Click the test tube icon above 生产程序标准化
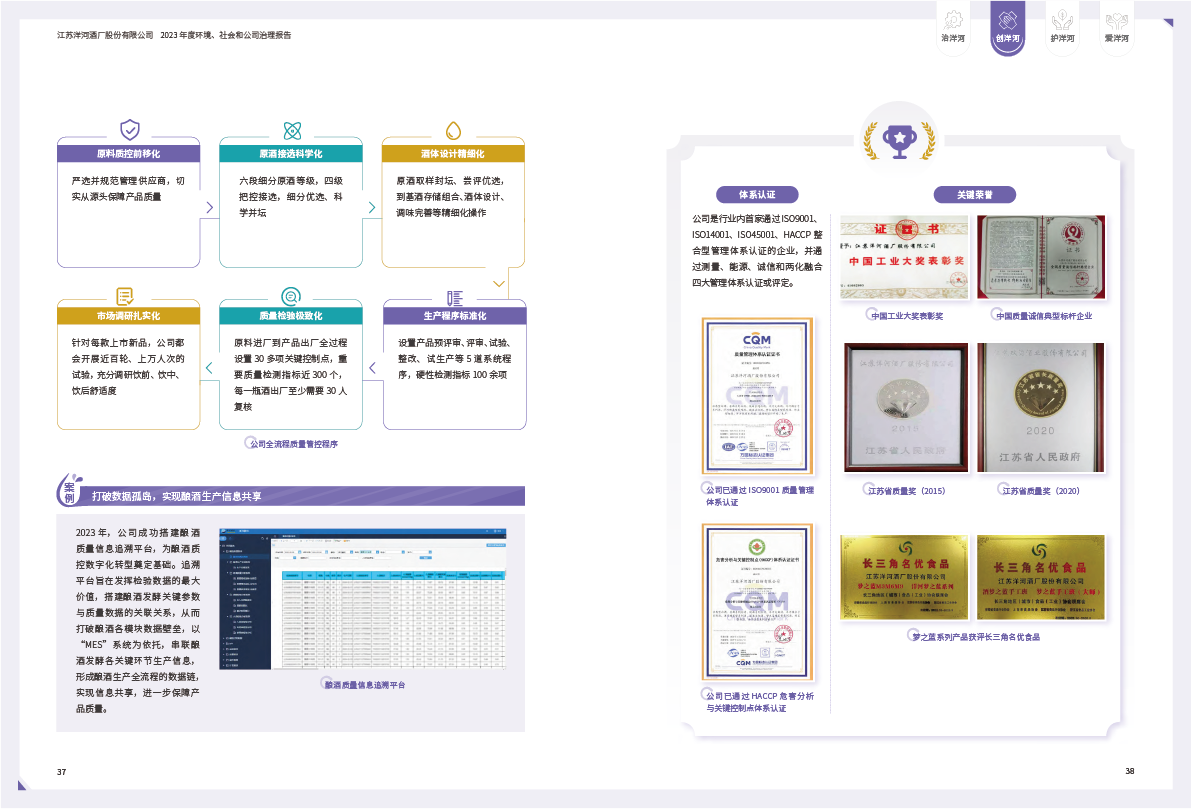 tap(454, 297)
